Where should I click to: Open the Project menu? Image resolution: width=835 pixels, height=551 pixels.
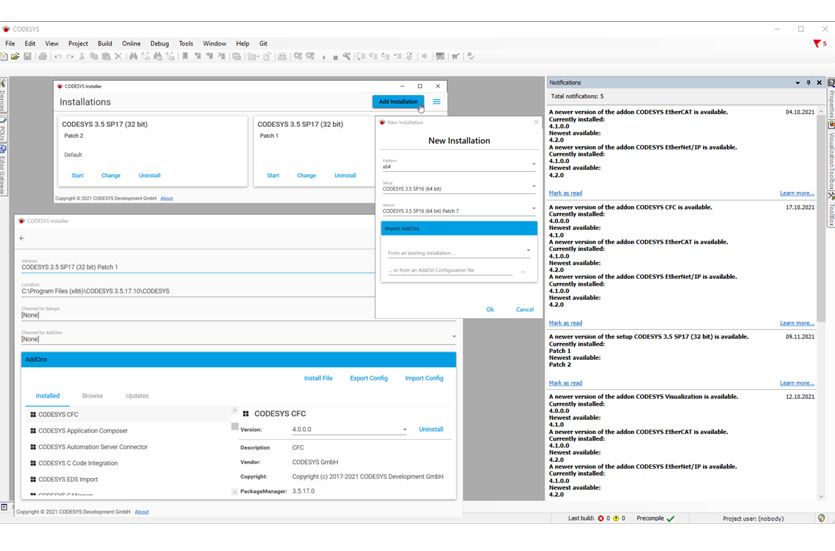tap(78, 44)
